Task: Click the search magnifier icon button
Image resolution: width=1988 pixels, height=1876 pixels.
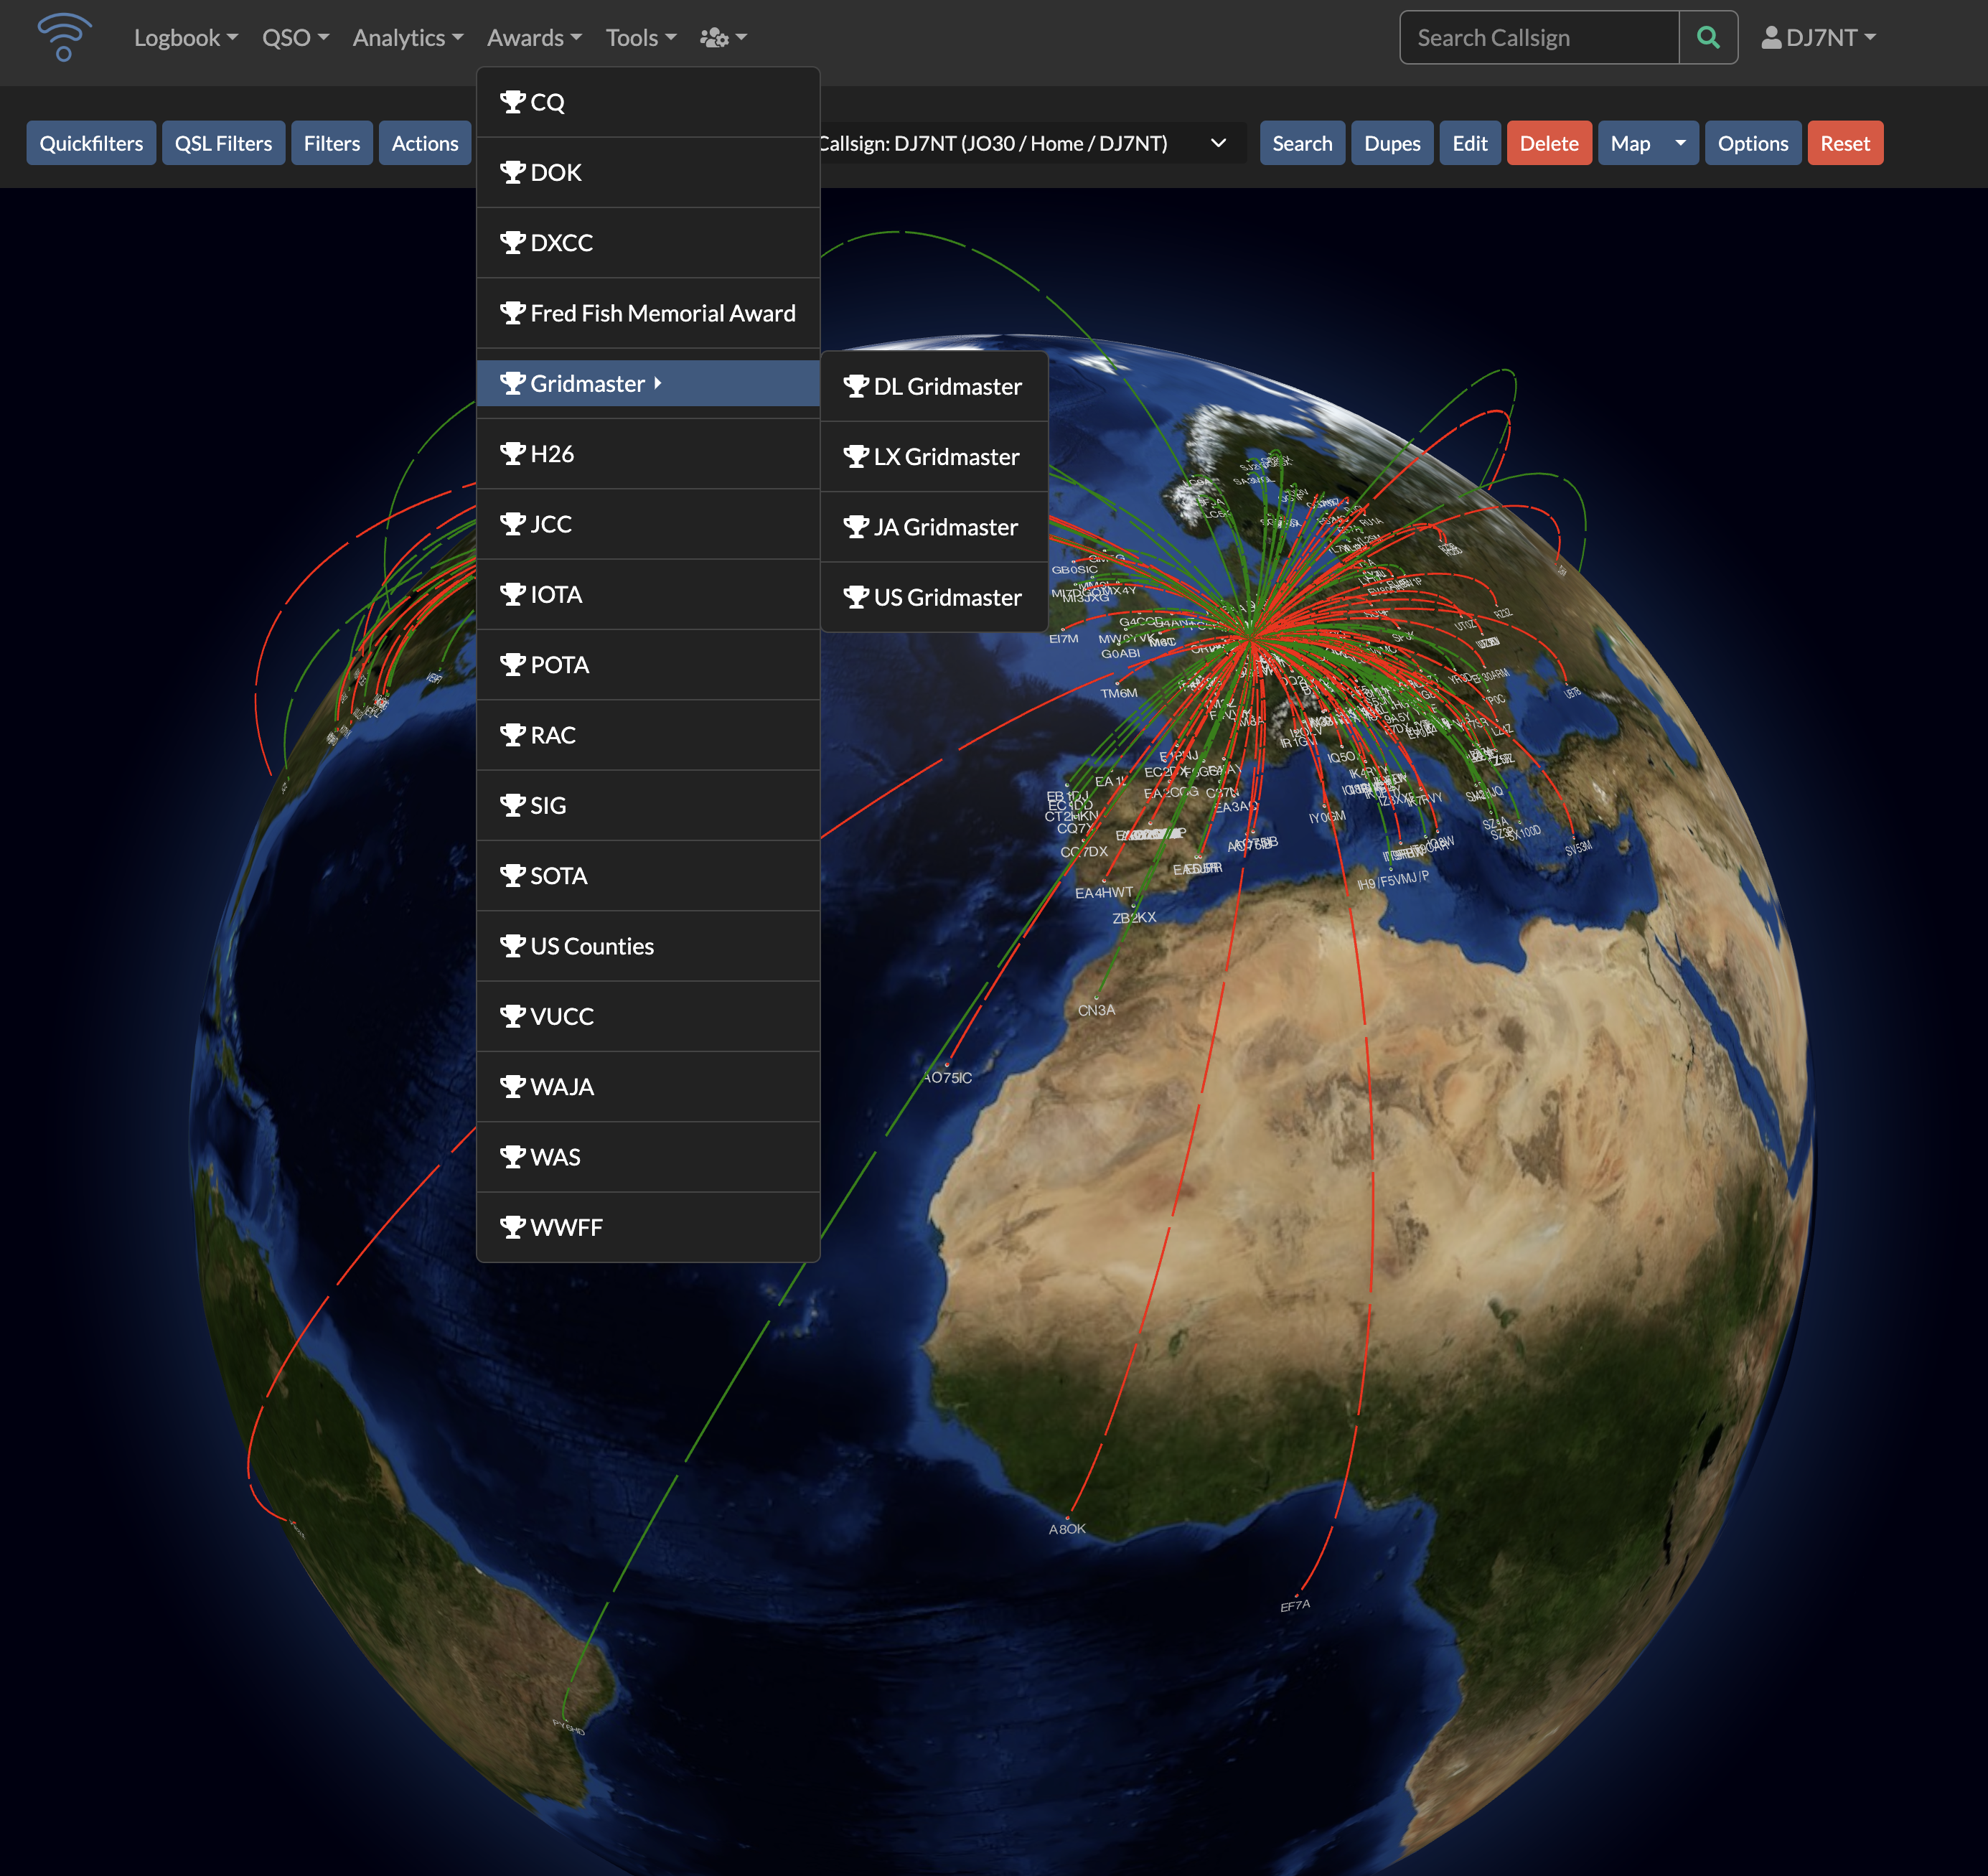Action: point(1708,38)
